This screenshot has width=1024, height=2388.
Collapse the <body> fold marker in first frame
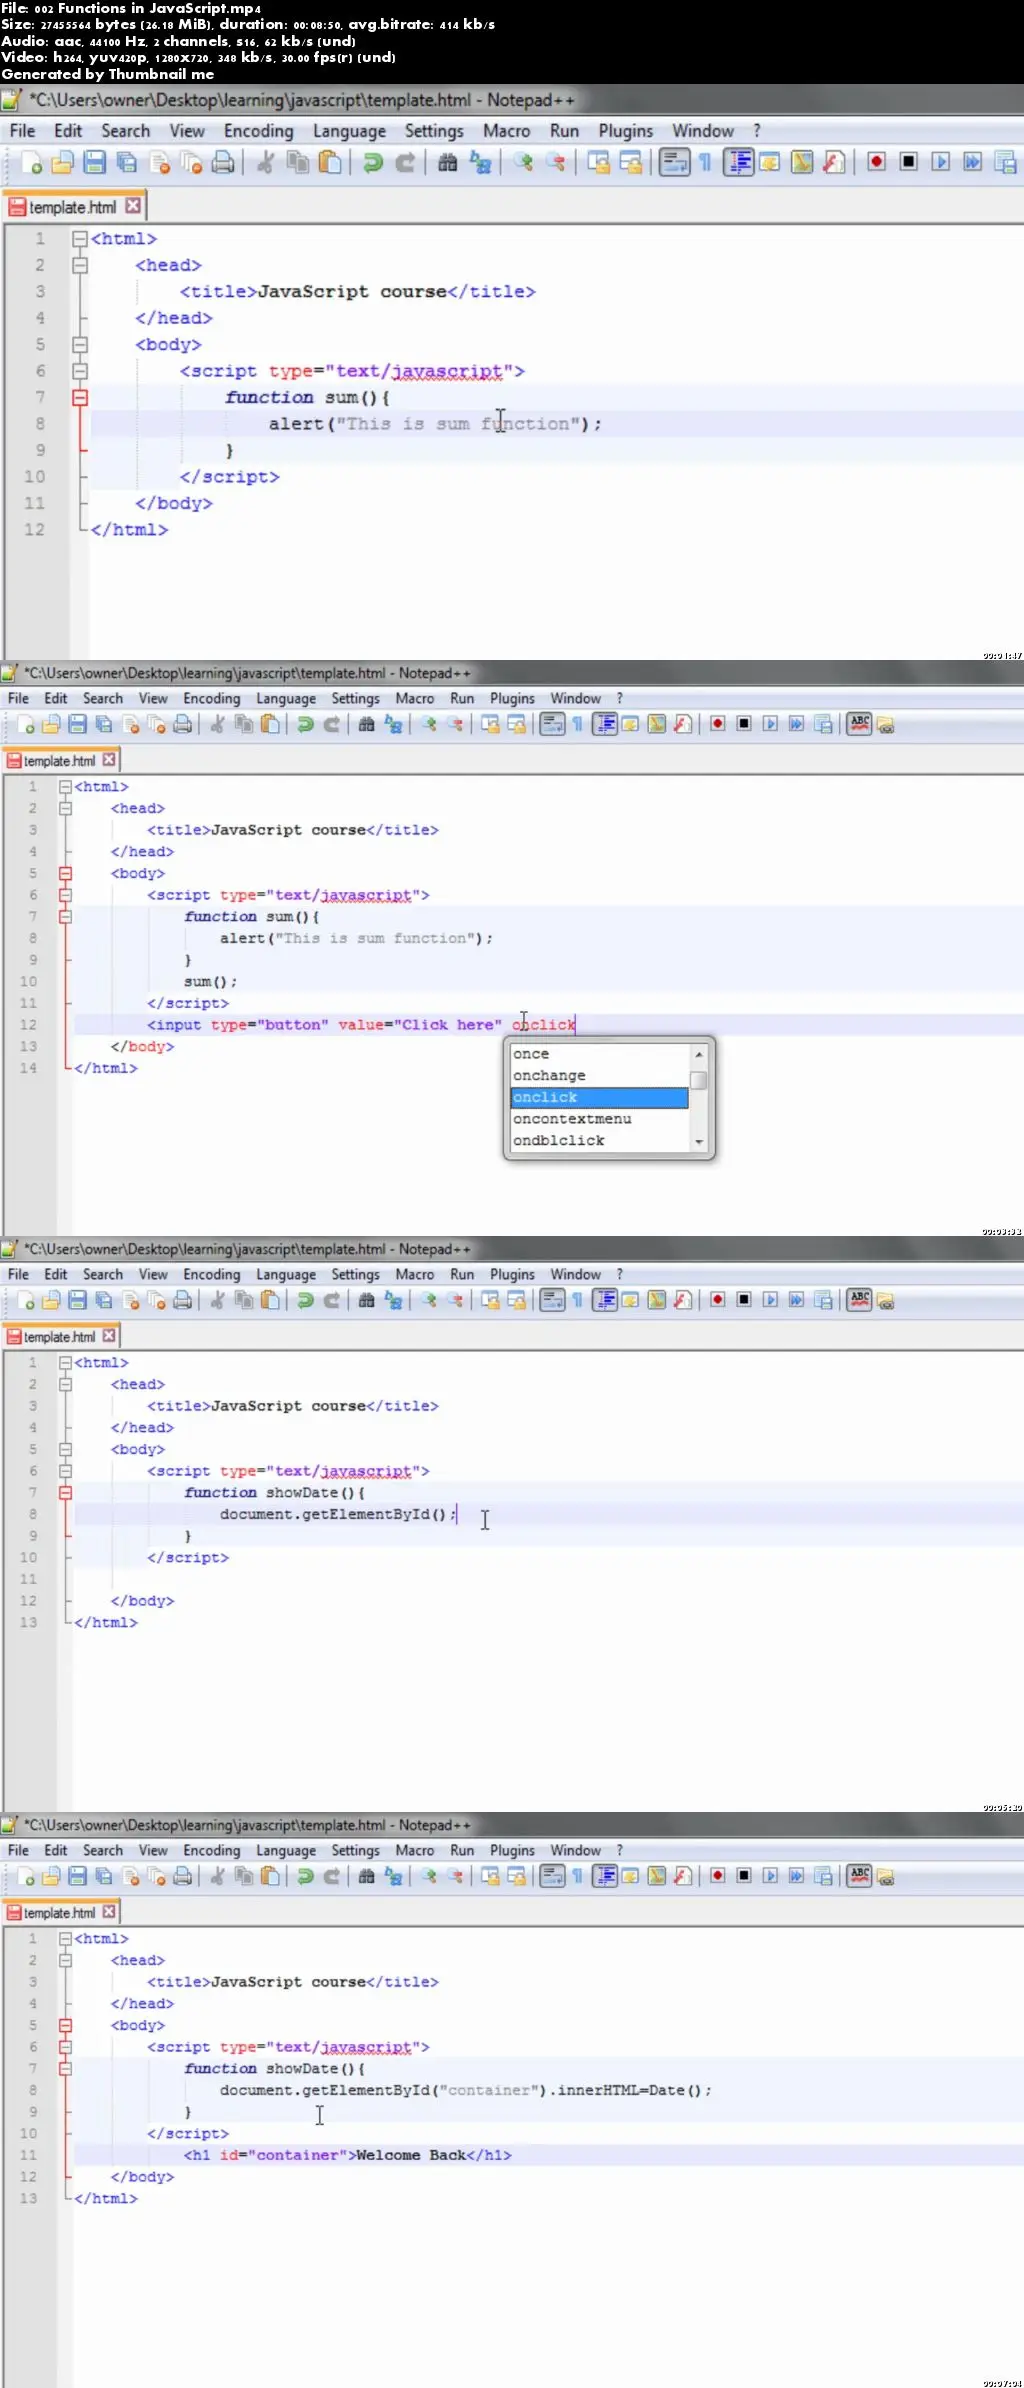coord(80,344)
